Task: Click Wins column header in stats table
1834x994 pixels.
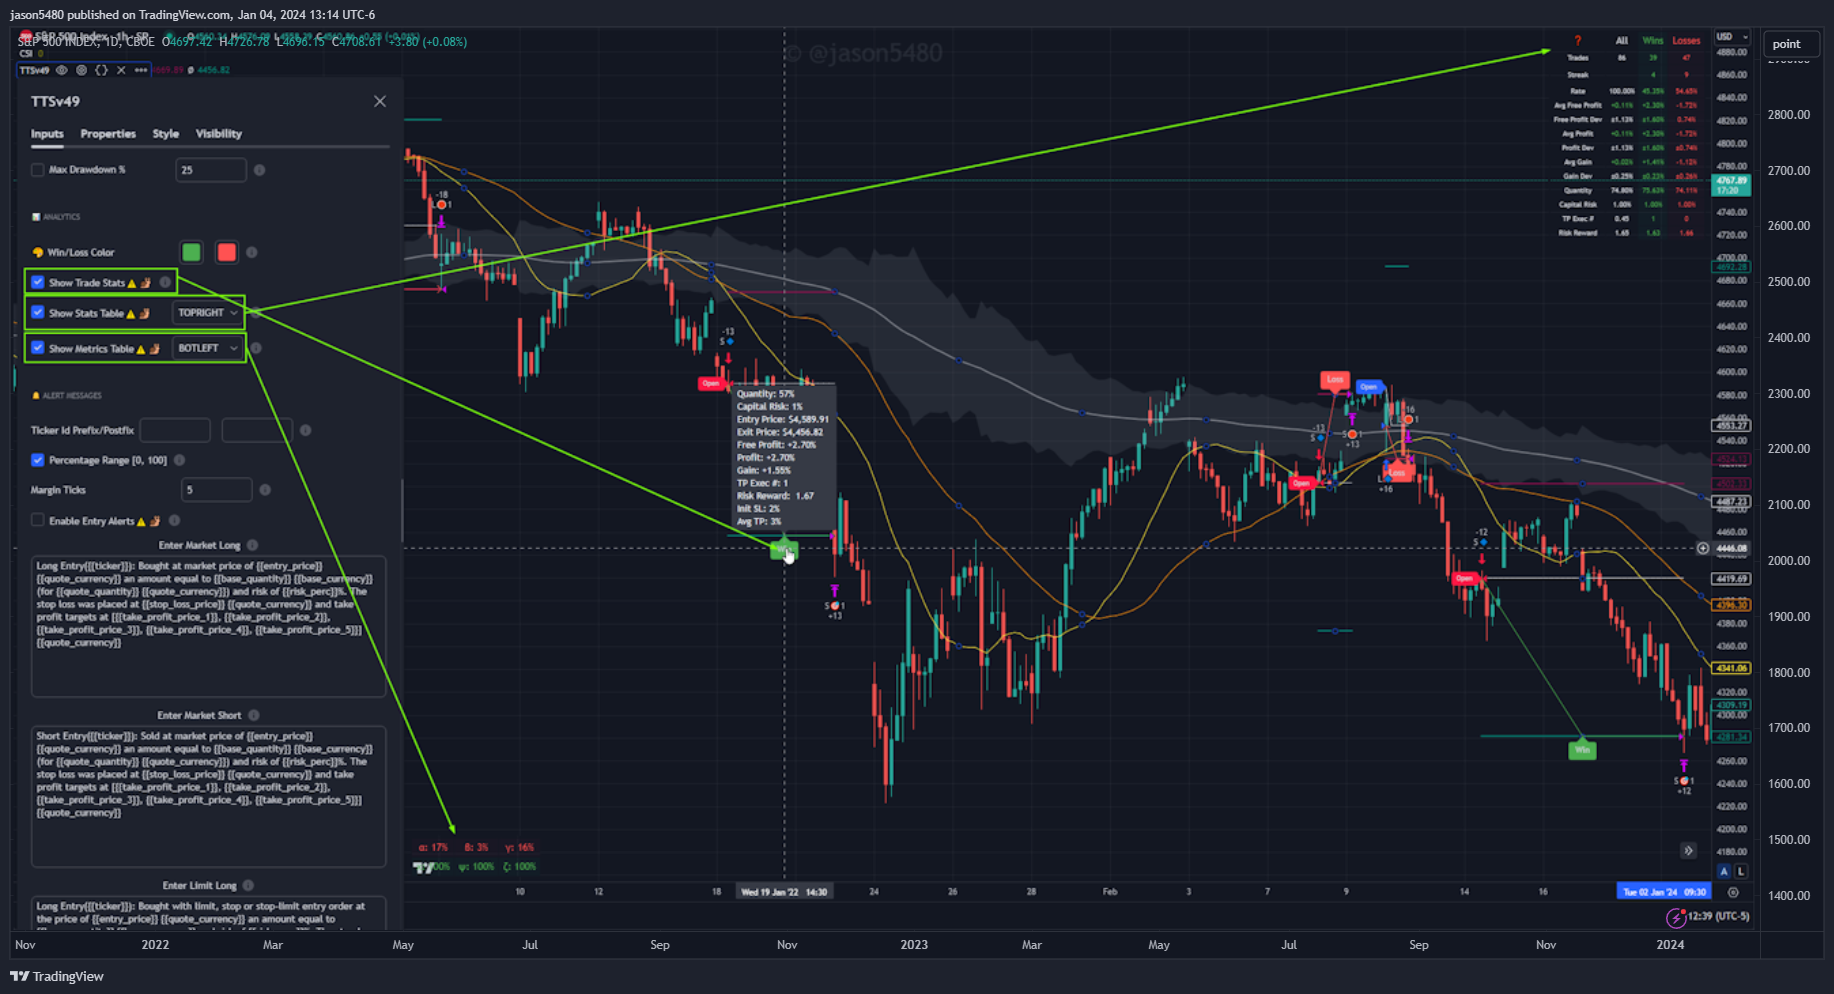Action: click(1653, 41)
